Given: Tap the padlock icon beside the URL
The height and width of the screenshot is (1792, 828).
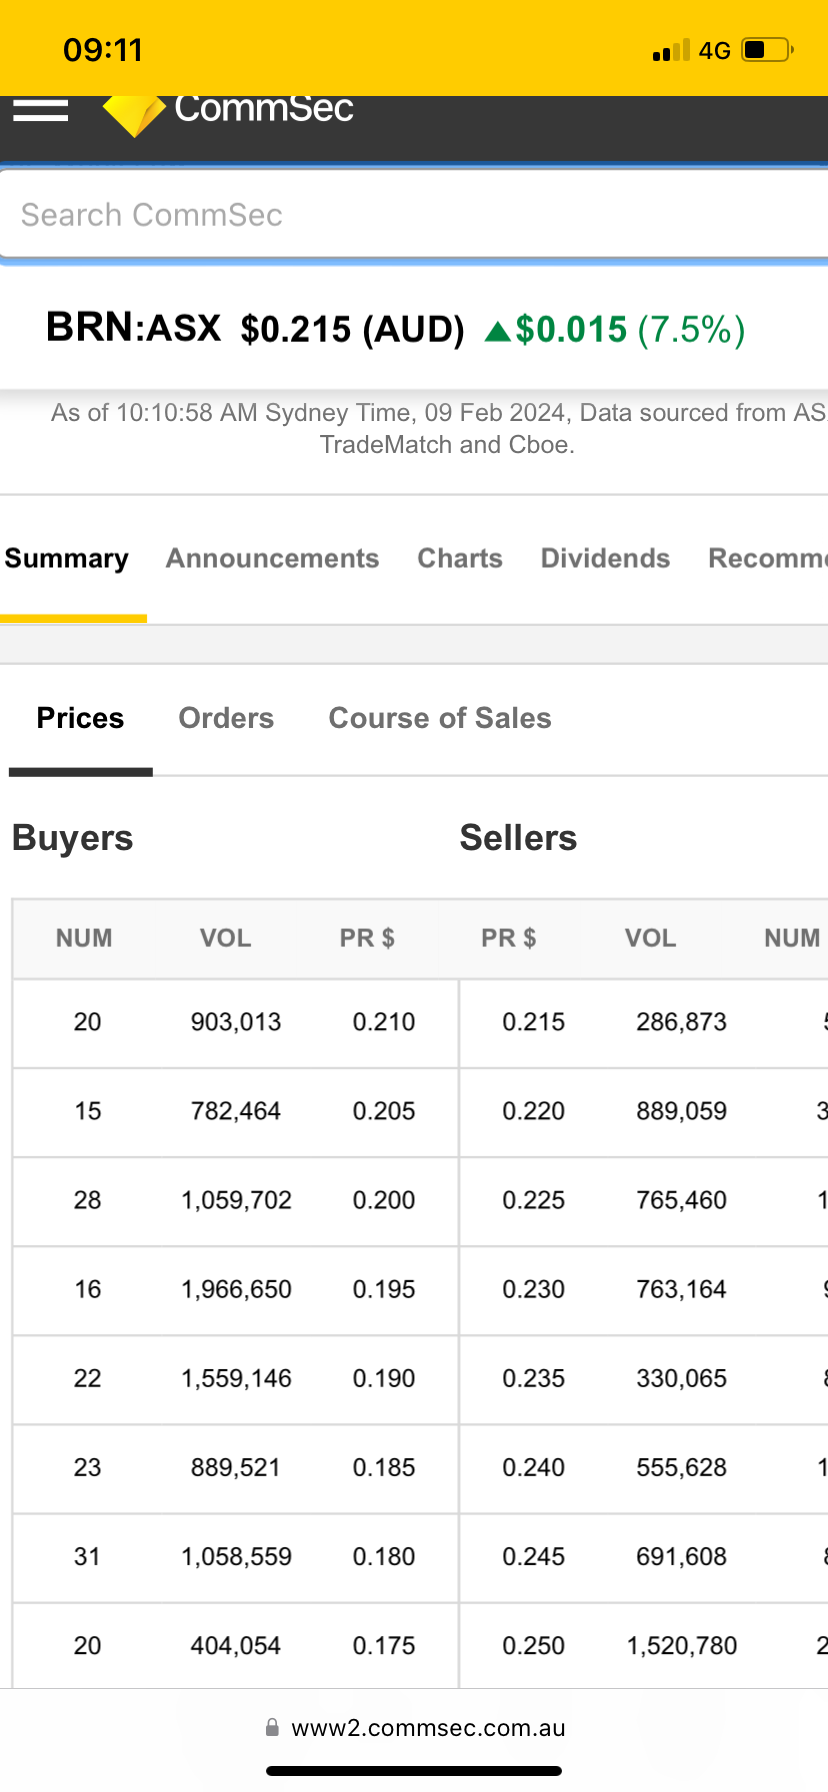Looking at the screenshot, I should pyautogui.click(x=272, y=1727).
